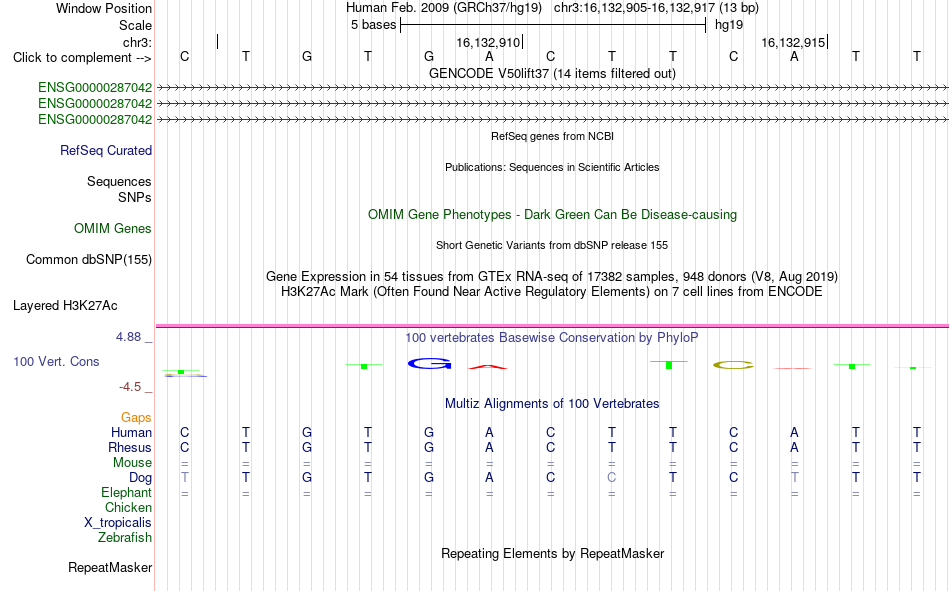Image resolution: width=950 pixels, height=591 pixels.
Task: Click 'Basewise Conservation by PhyloP' title
Action: click(x=552, y=338)
